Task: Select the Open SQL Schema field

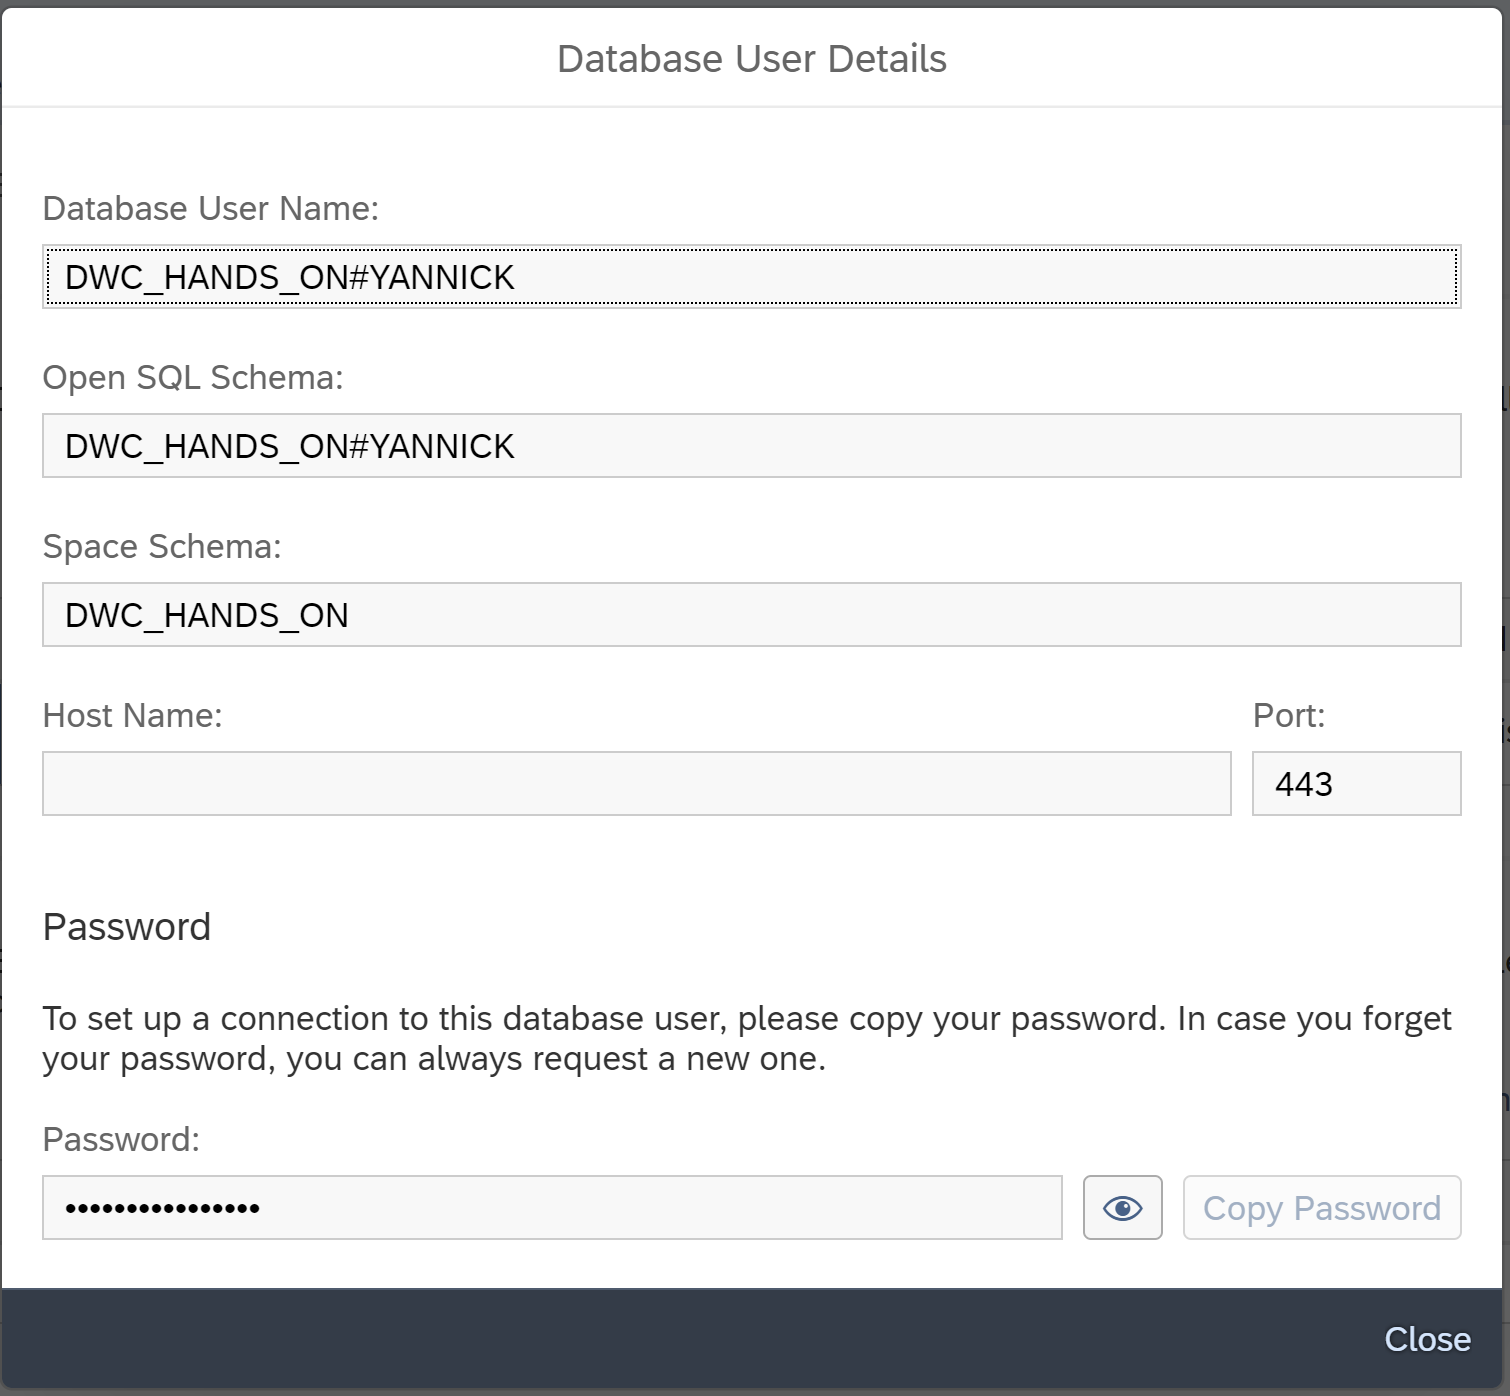Action: pos(751,446)
